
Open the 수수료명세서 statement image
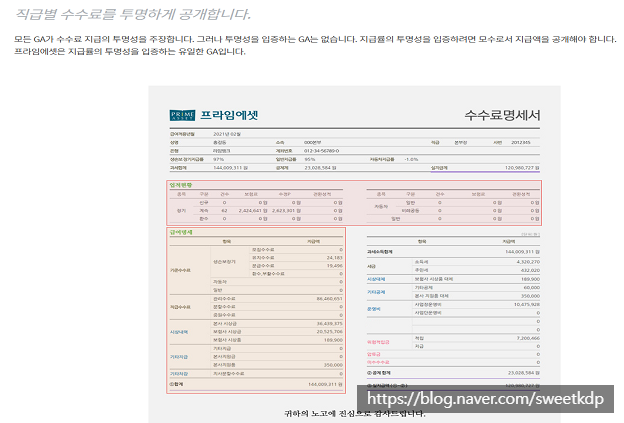pos(355,254)
